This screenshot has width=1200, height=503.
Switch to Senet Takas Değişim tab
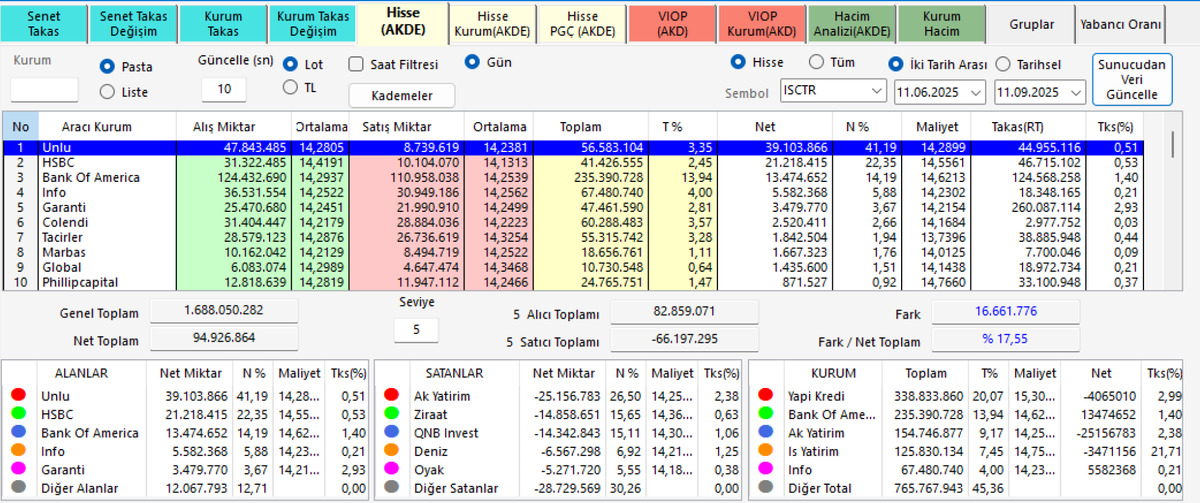coord(133,24)
